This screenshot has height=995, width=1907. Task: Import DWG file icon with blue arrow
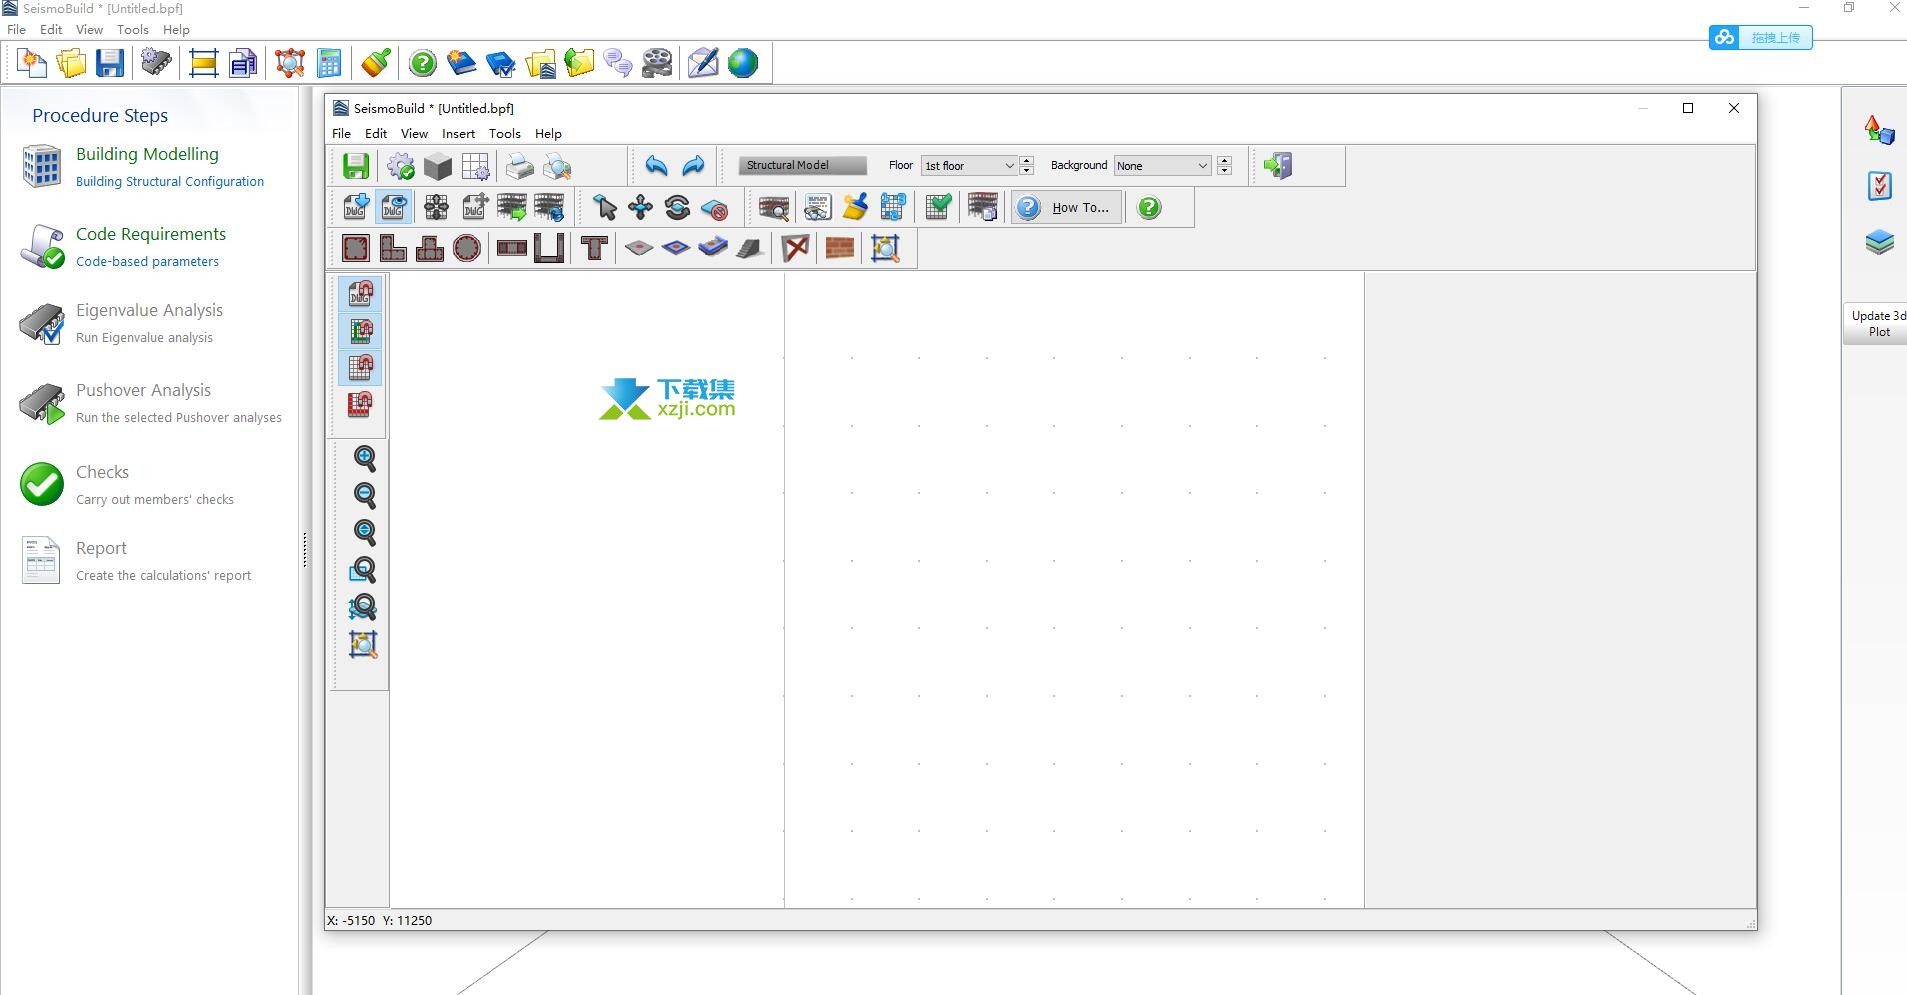tap(356, 207)
